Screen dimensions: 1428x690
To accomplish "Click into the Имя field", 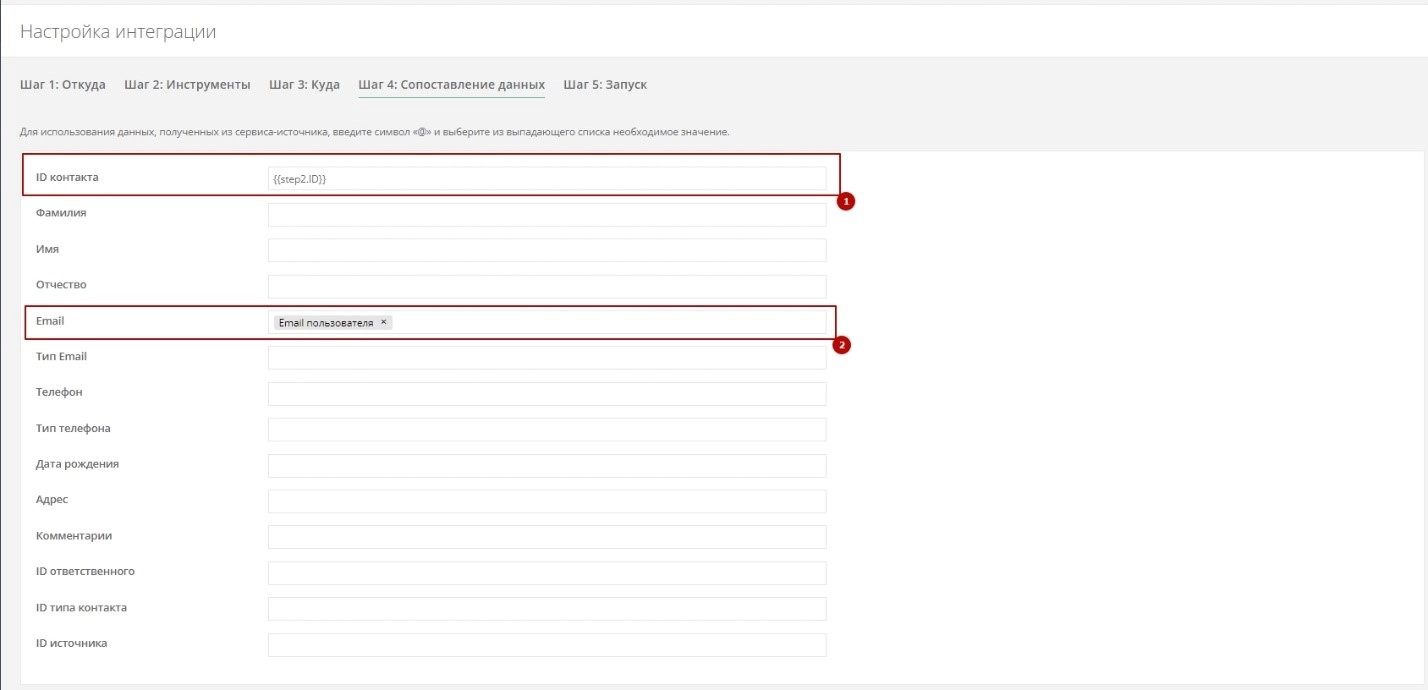I will tap(546, 251).
